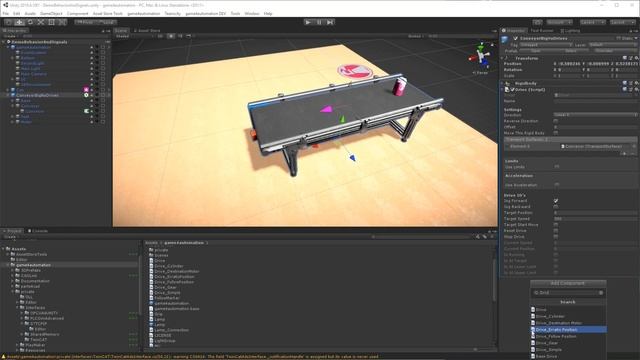Switch to the Asset Store tab
Viewport: 640px width, 360px height.
pos(147,31)
